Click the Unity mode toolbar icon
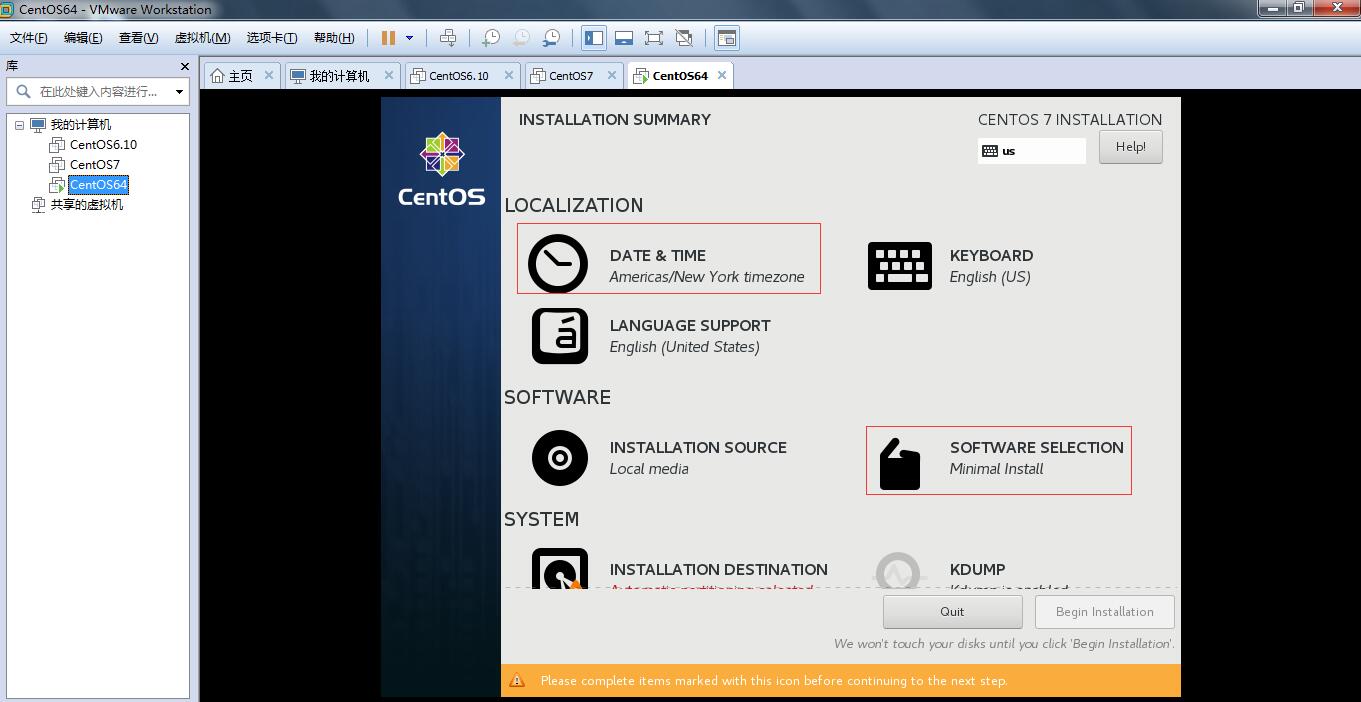The image size is (1361, 702). (x=684, y=38)
